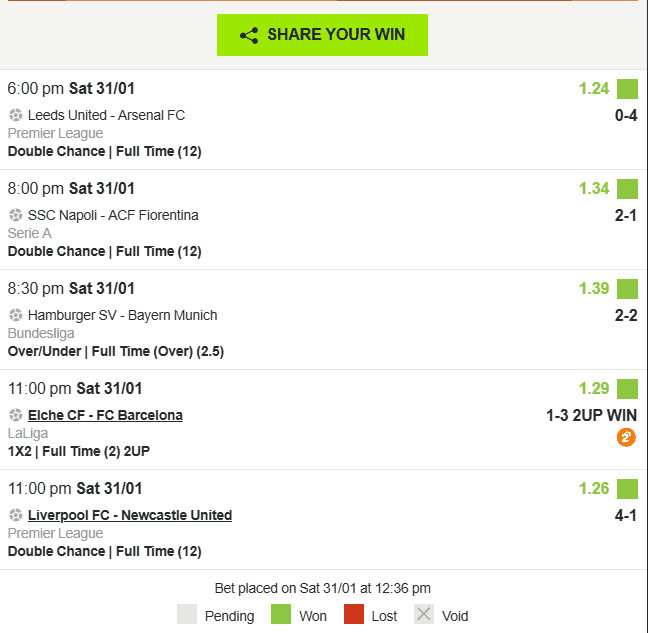Click the Void legend label

pos(455,616)
